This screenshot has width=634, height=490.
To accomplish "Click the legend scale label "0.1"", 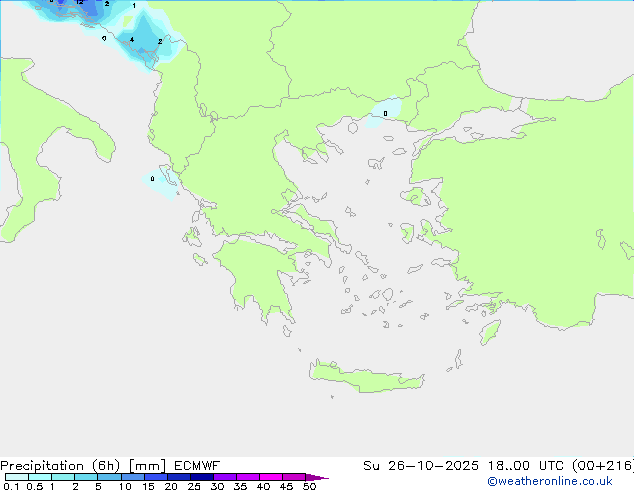I will 11,486.
